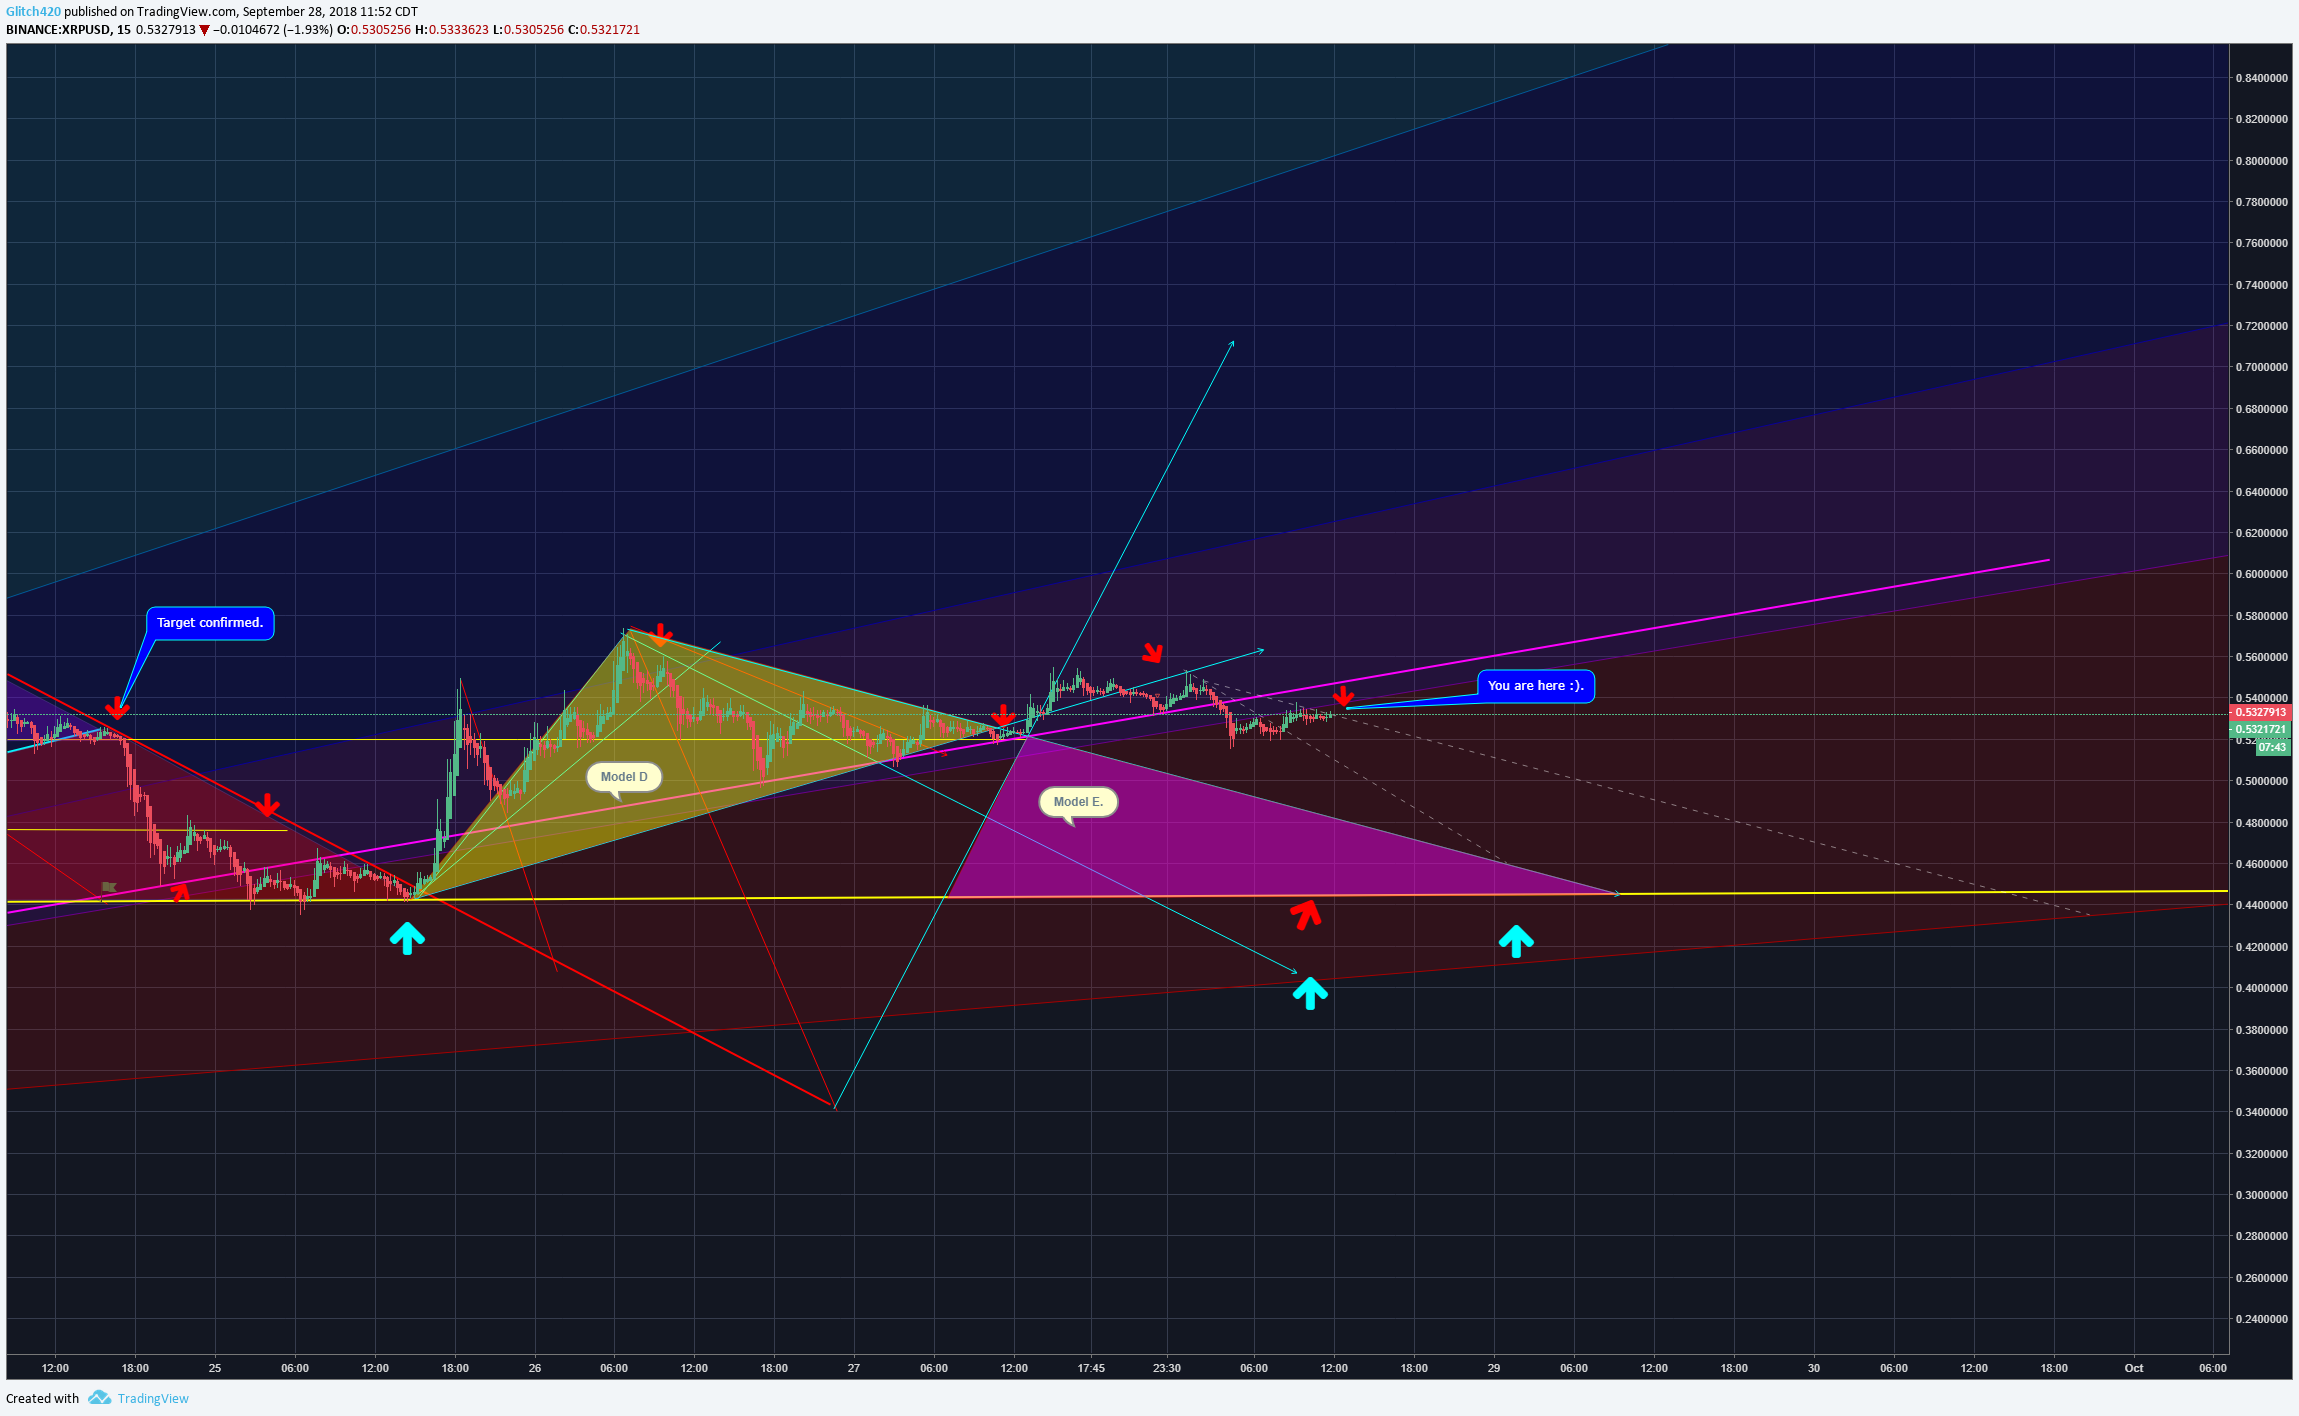This screenshot has width=2299, height=1416.
Task: Click the 'Model D' balloon label
Action: (x=624, y=777)
